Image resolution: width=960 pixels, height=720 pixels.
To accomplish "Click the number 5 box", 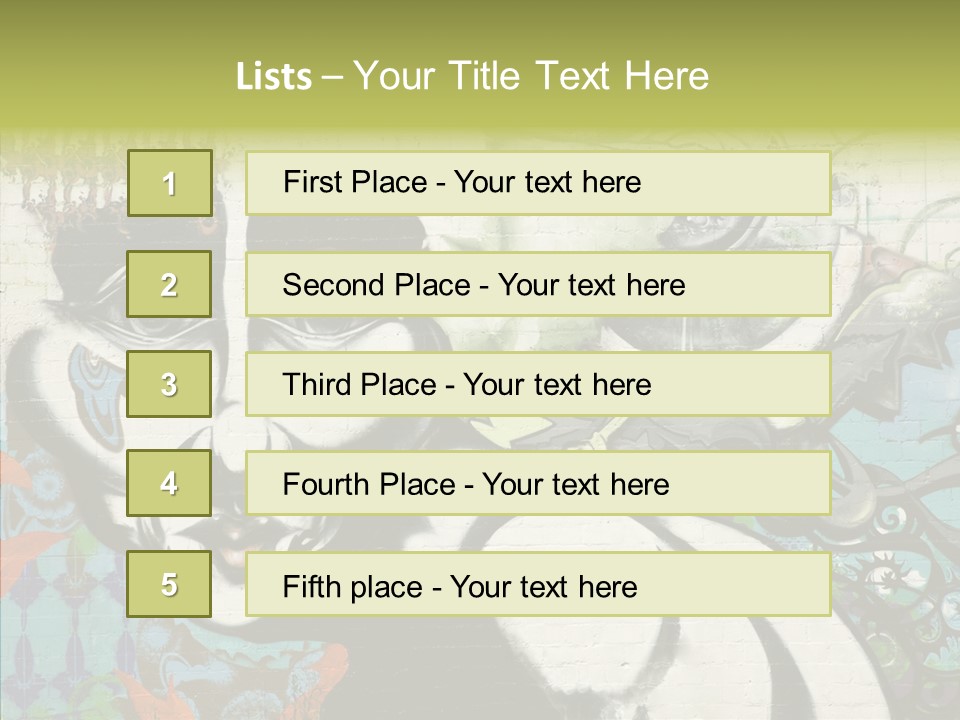I will pos(169,584).
